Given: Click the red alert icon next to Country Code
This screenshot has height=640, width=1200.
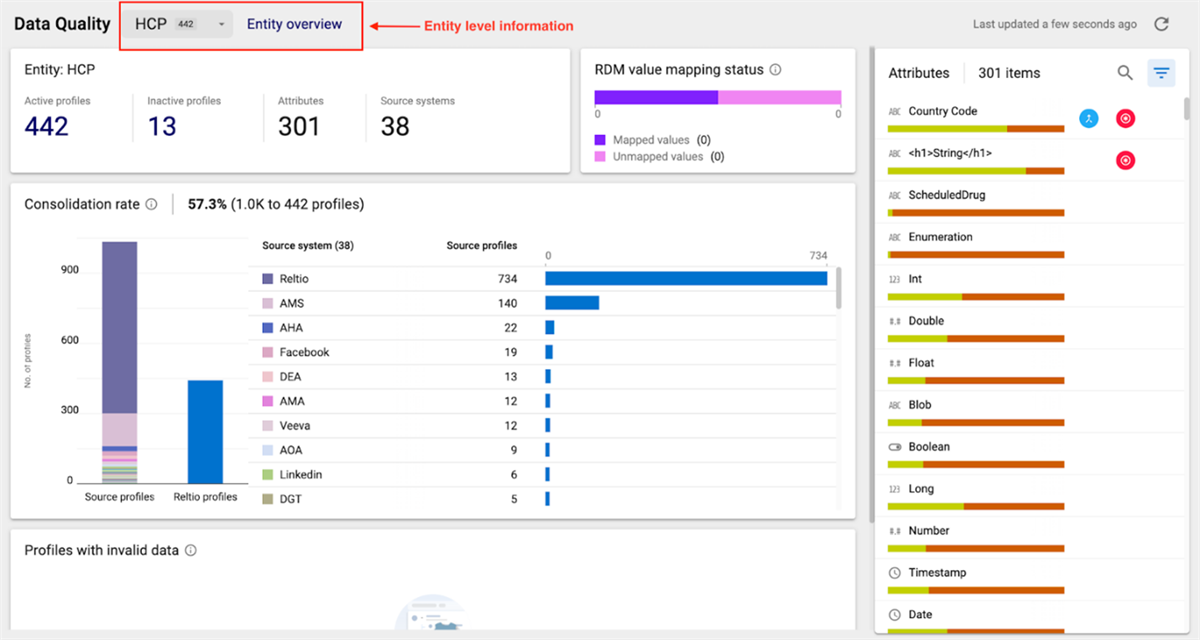Looking at the screenshot, I should pyautogui.click(x=1125, y=118).
